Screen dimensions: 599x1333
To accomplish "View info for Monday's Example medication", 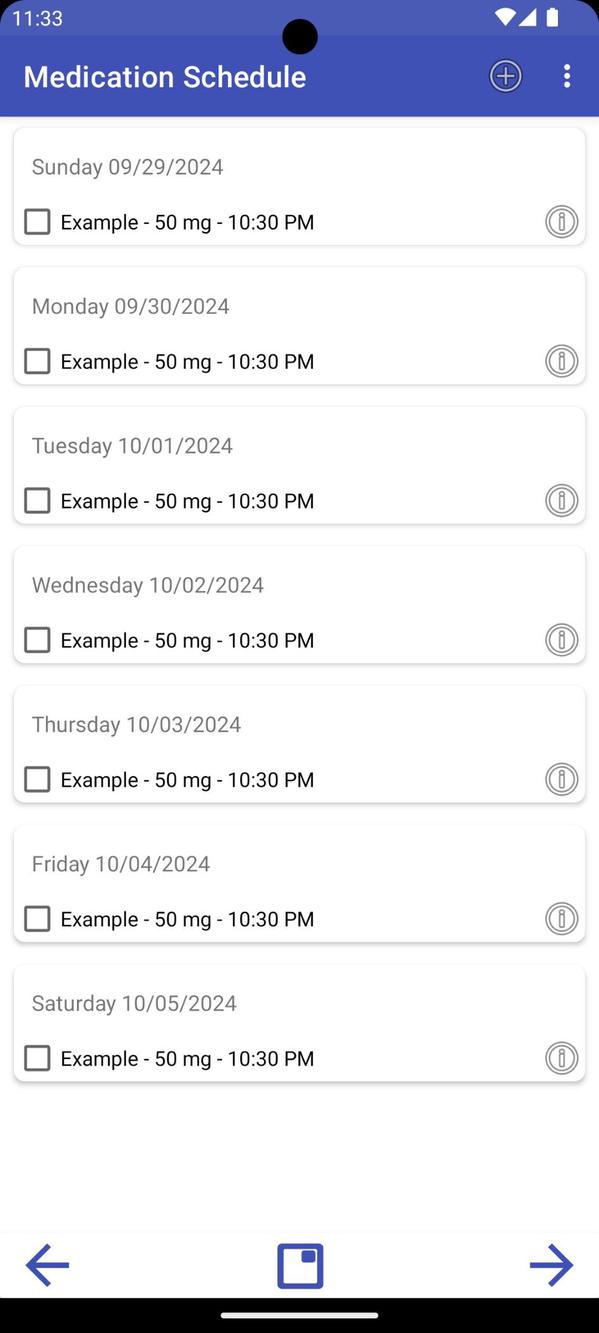I will [x=562, y=361].
